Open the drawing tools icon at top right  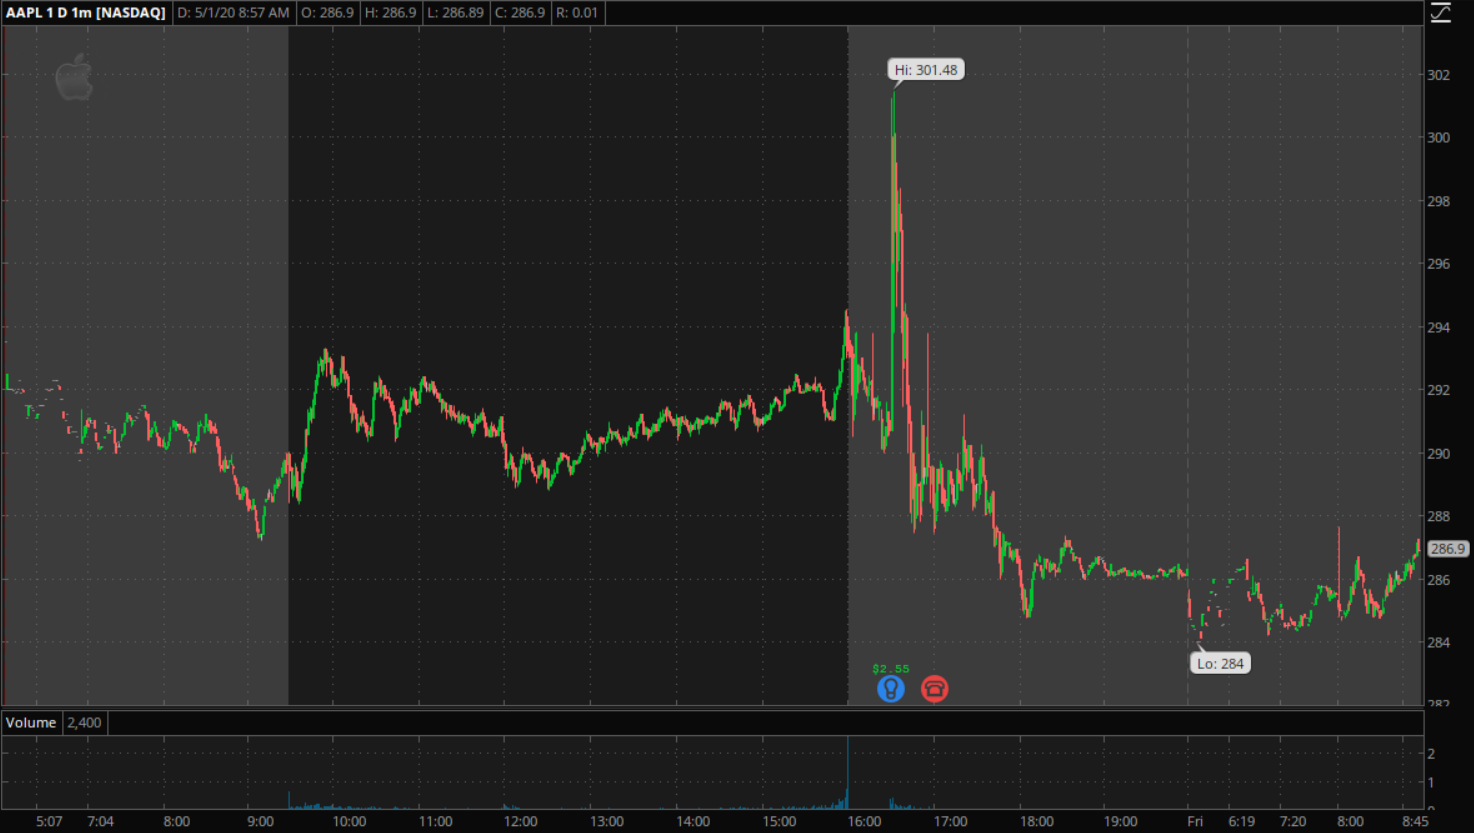pos(1440,13)
